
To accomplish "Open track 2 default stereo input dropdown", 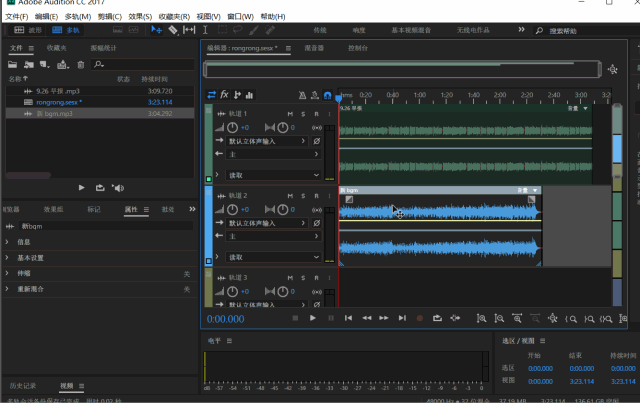I will point(267,223).
